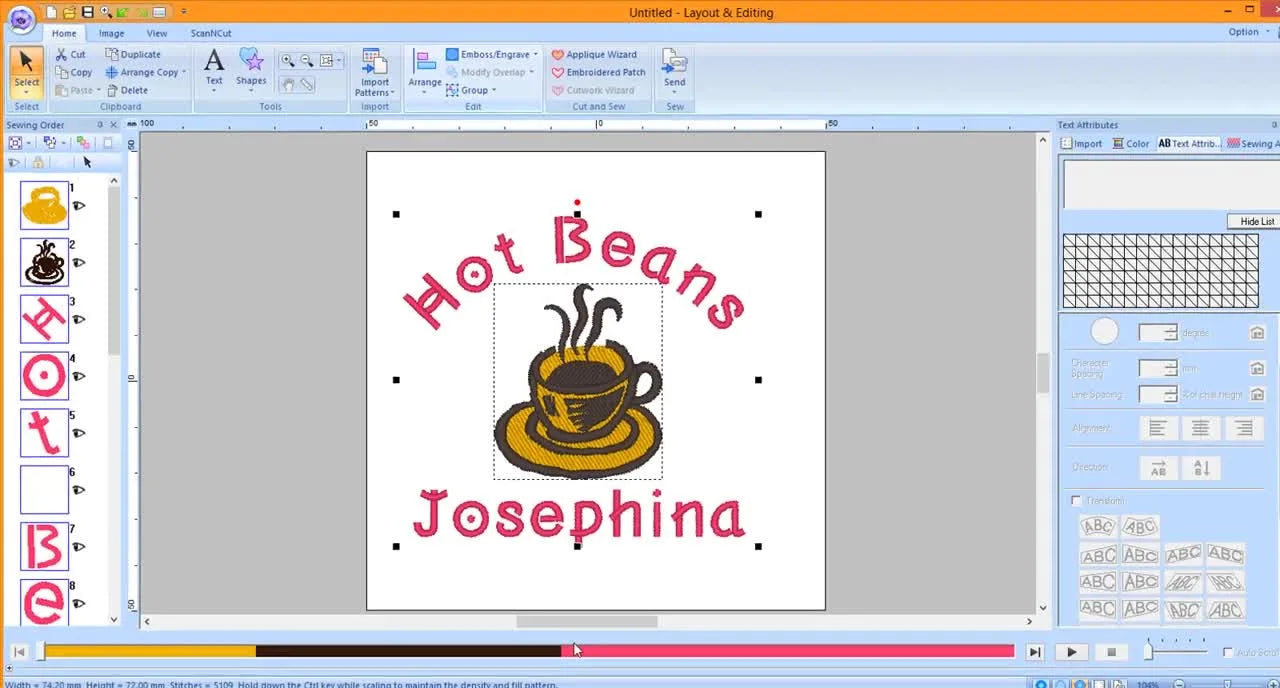Open the ScanNCut ribbon tab
Image resolution: width=1280 pixels, height=688 pixels.
click(x=211, y=33)
